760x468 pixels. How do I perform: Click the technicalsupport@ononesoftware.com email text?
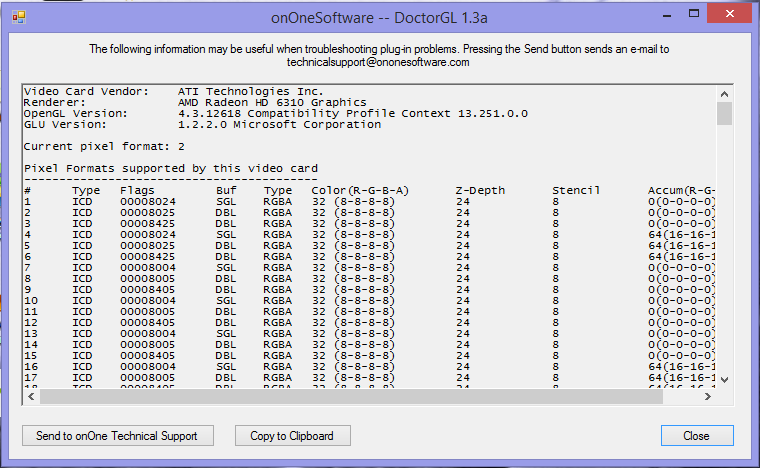tap(378, 62)
